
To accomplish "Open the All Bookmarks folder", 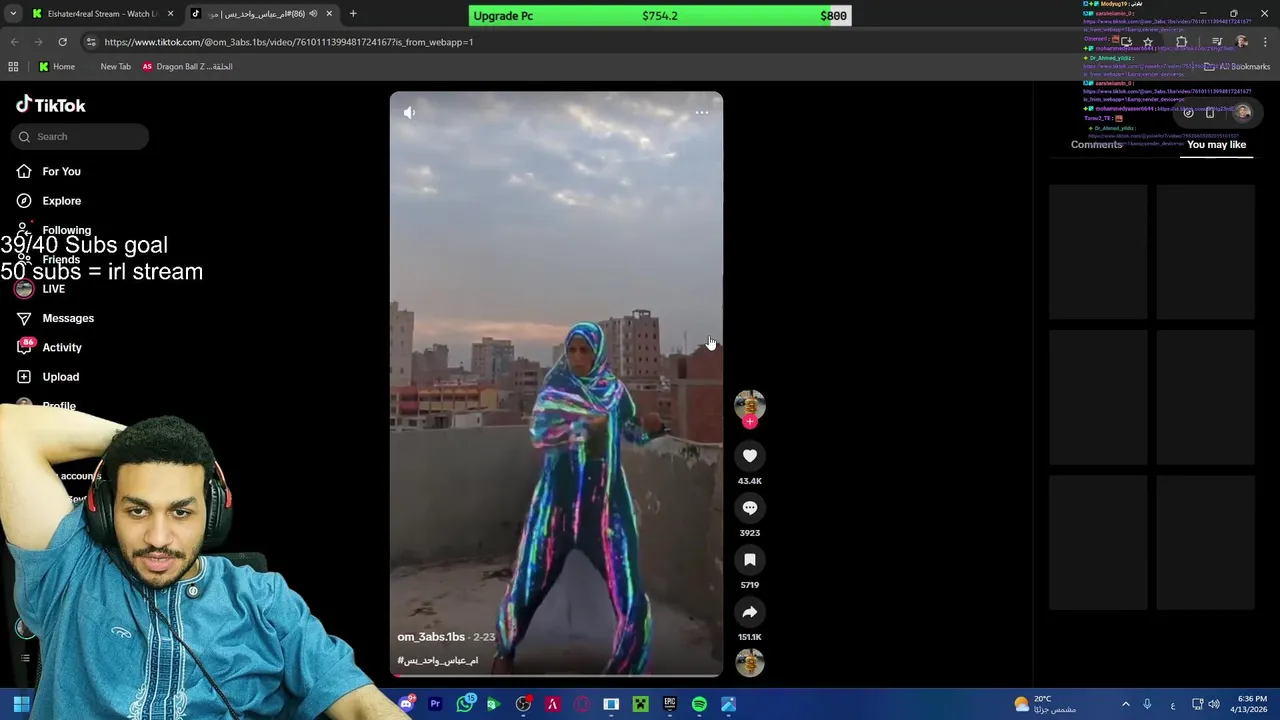I will click(x=1237, y=67).
